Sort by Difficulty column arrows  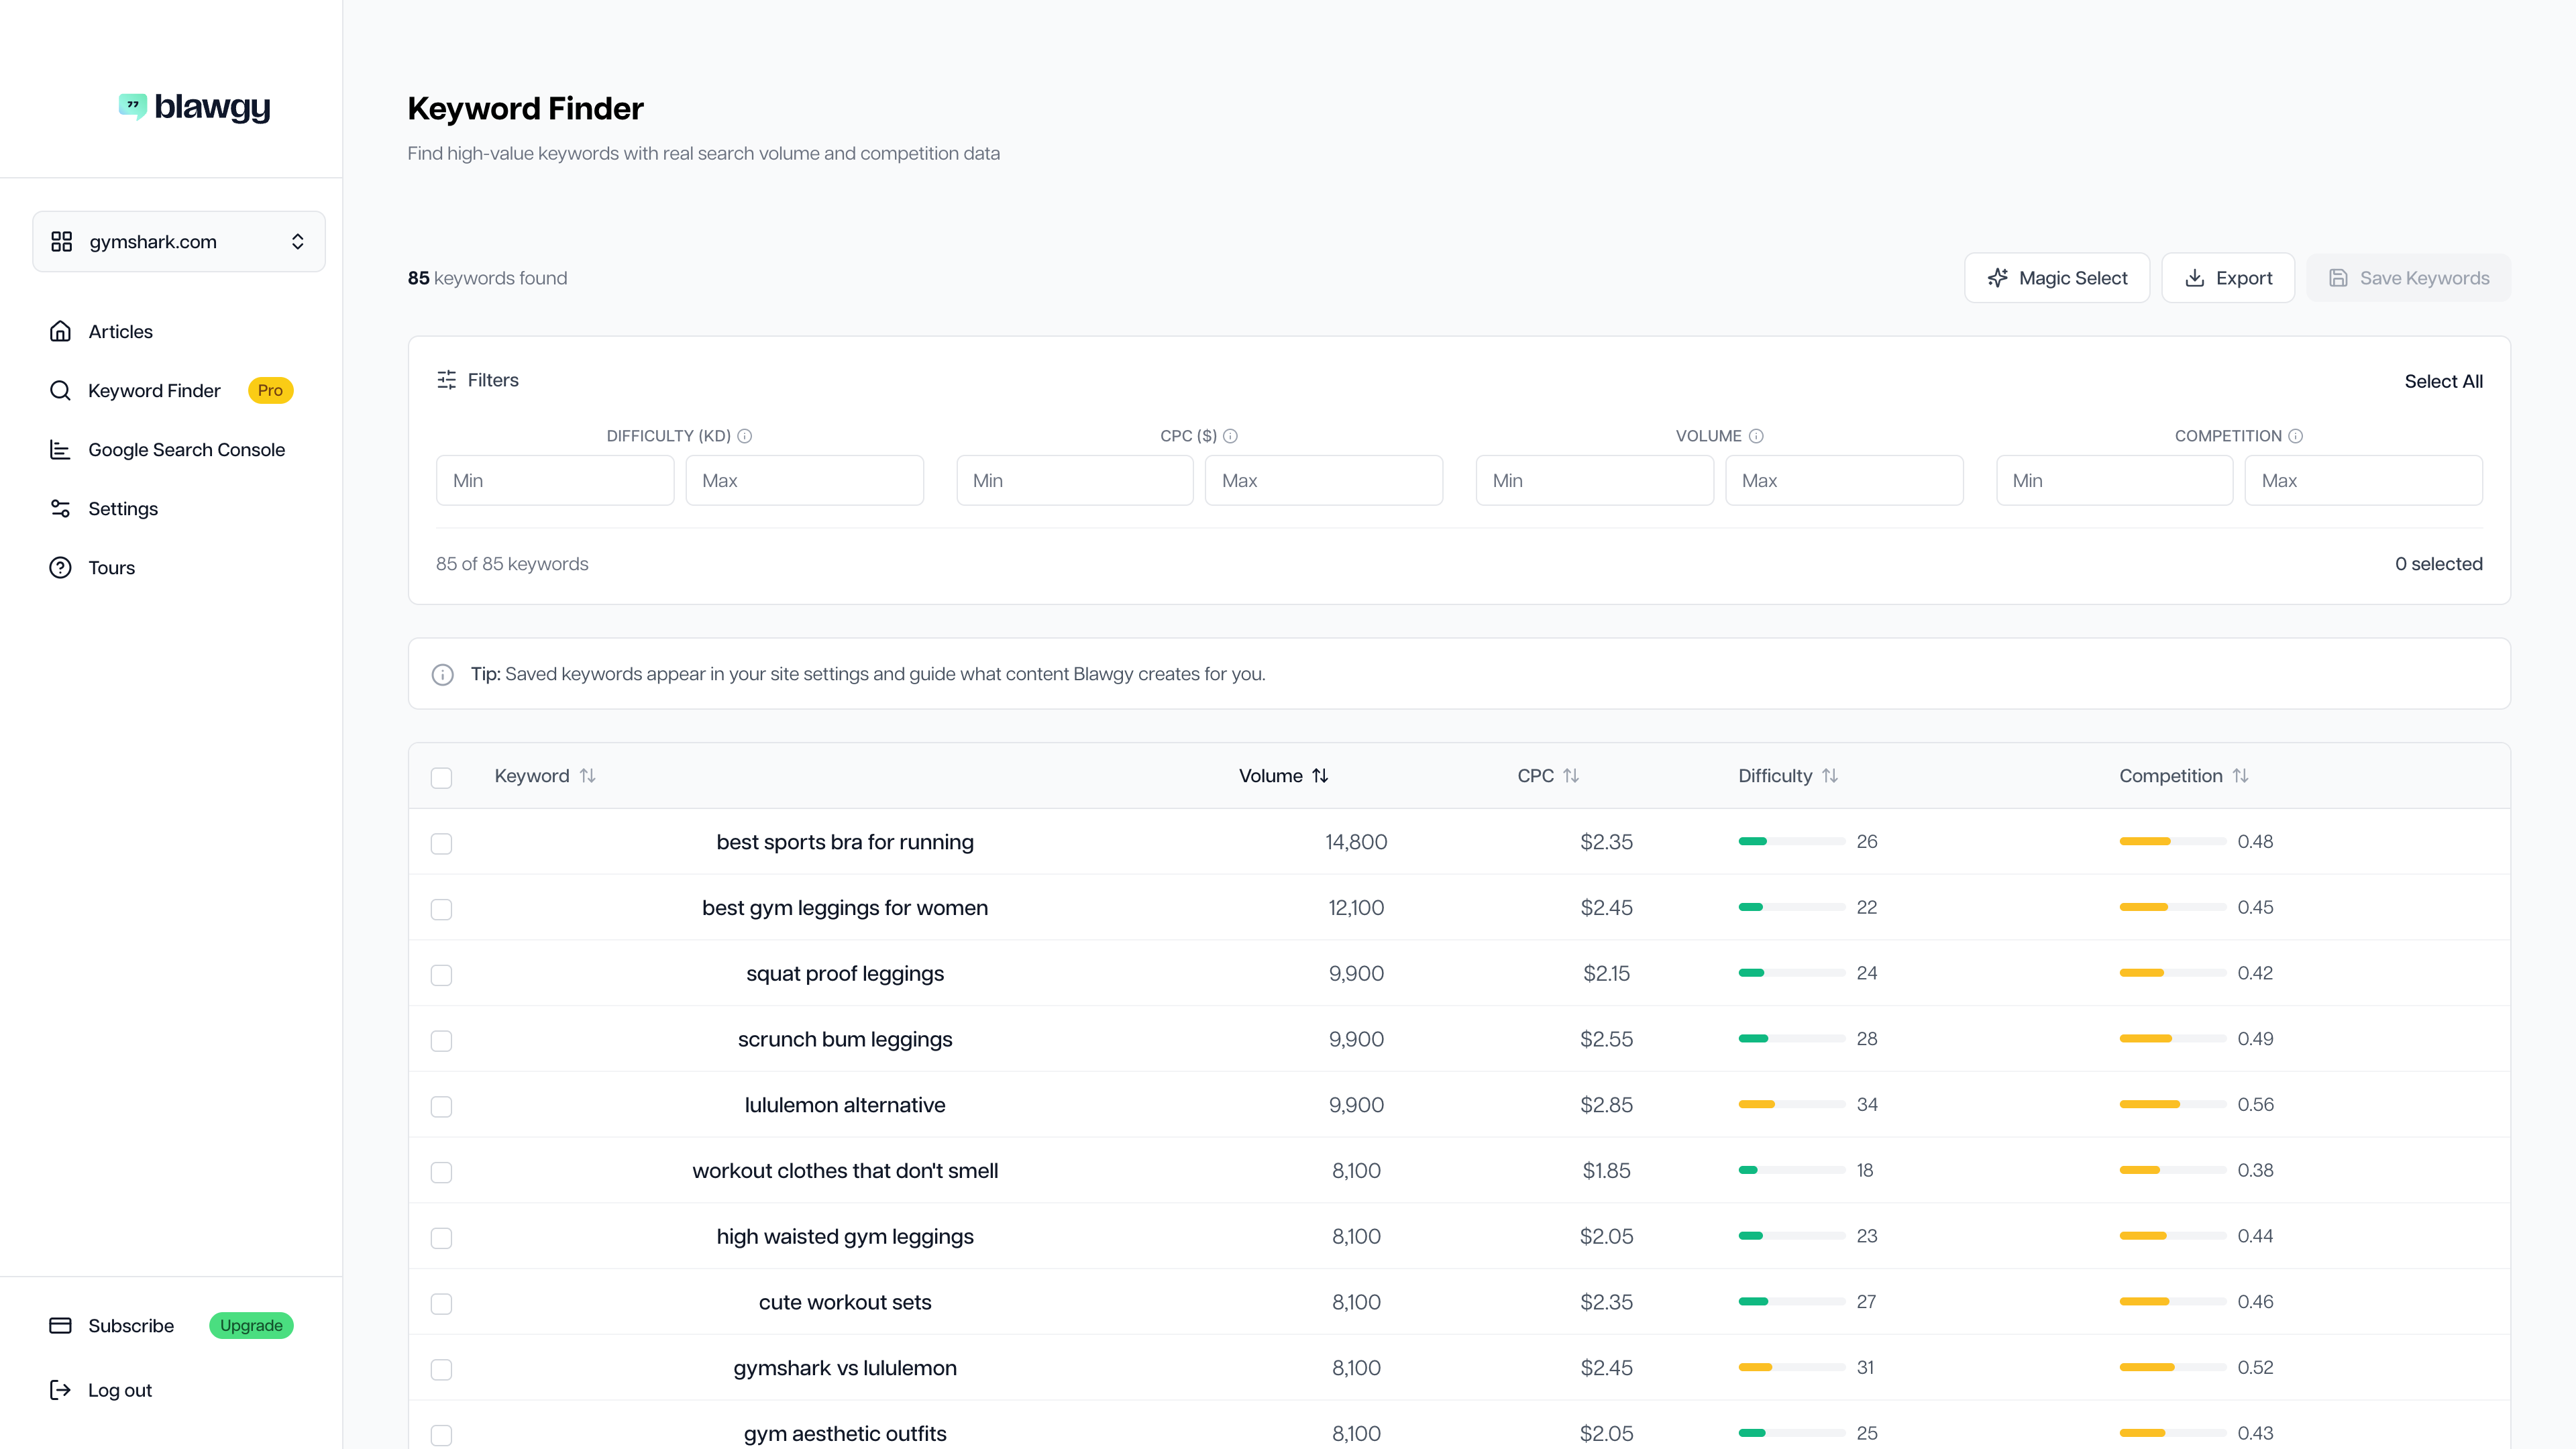click(1830, 776)
